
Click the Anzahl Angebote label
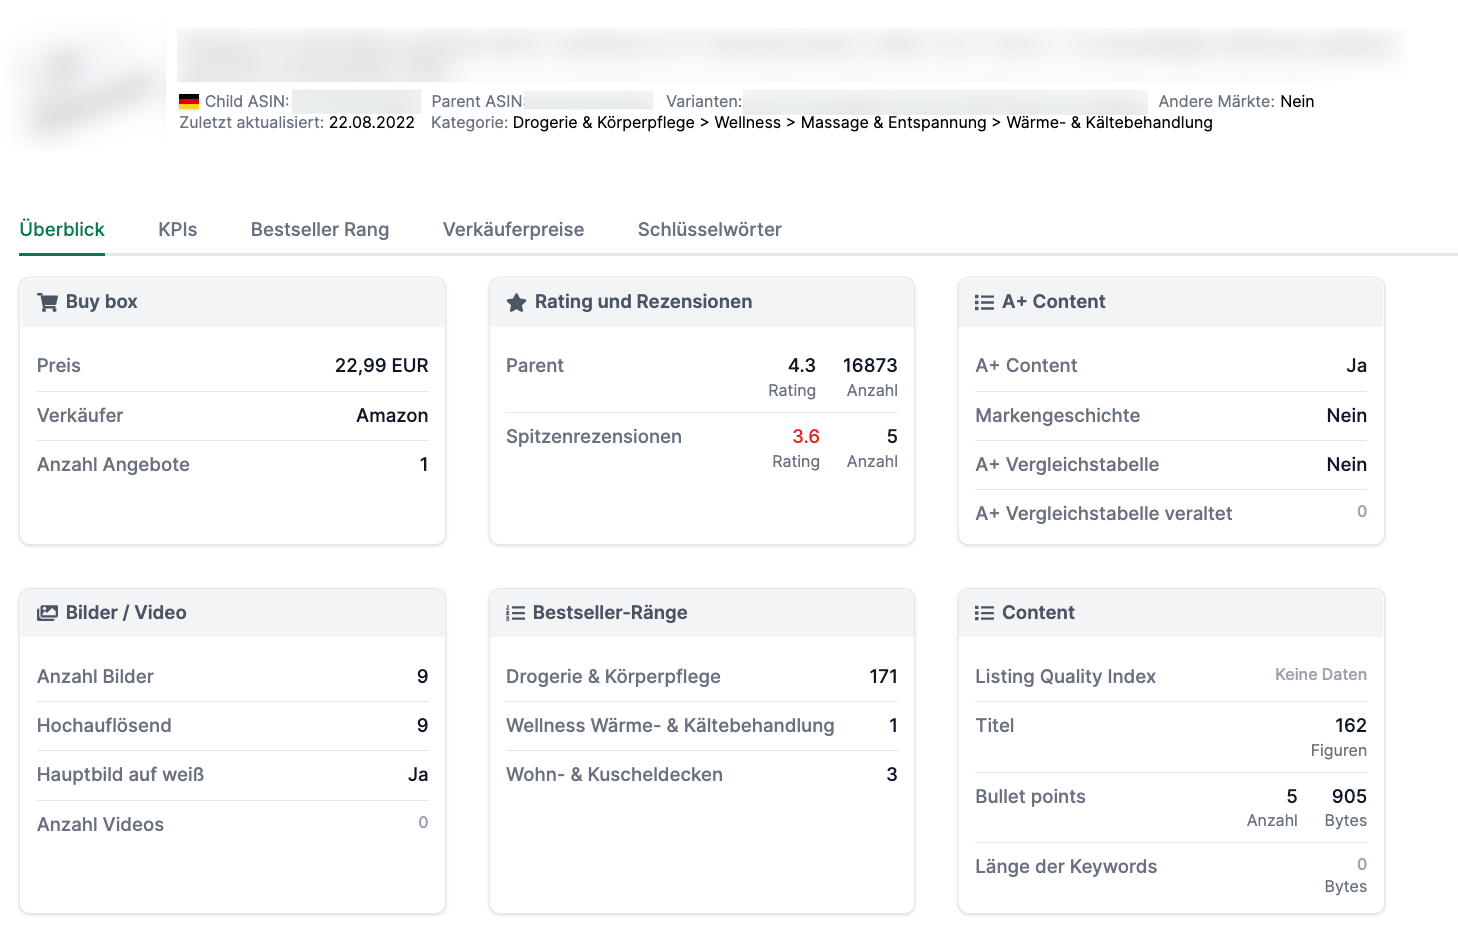click(x=113, y=465)
